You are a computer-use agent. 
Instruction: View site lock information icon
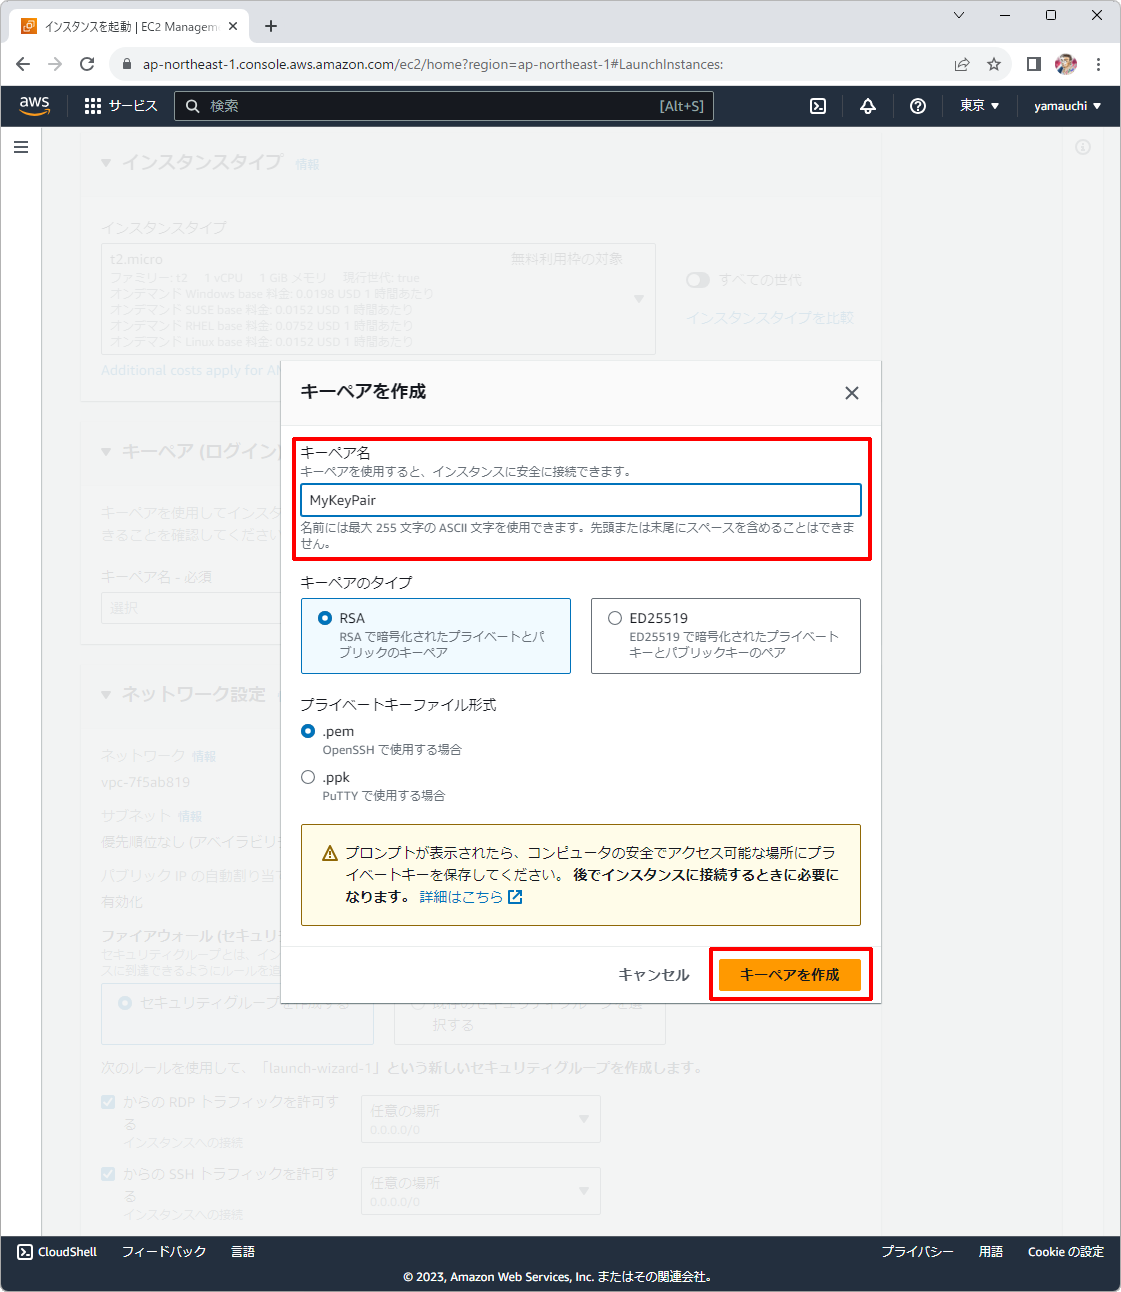tap(126, 64)
